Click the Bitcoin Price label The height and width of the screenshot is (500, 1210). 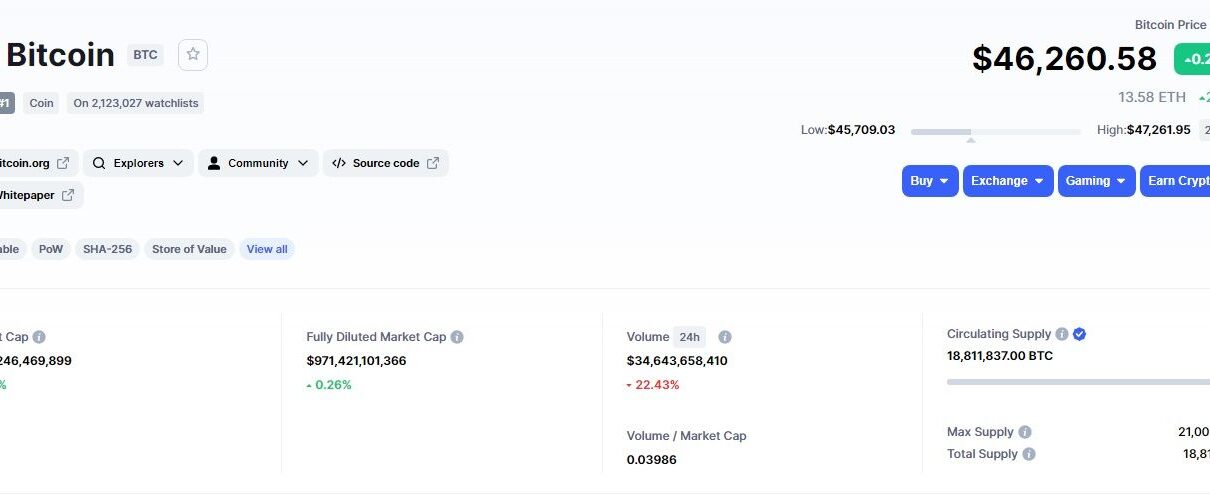click(1171, 25)
